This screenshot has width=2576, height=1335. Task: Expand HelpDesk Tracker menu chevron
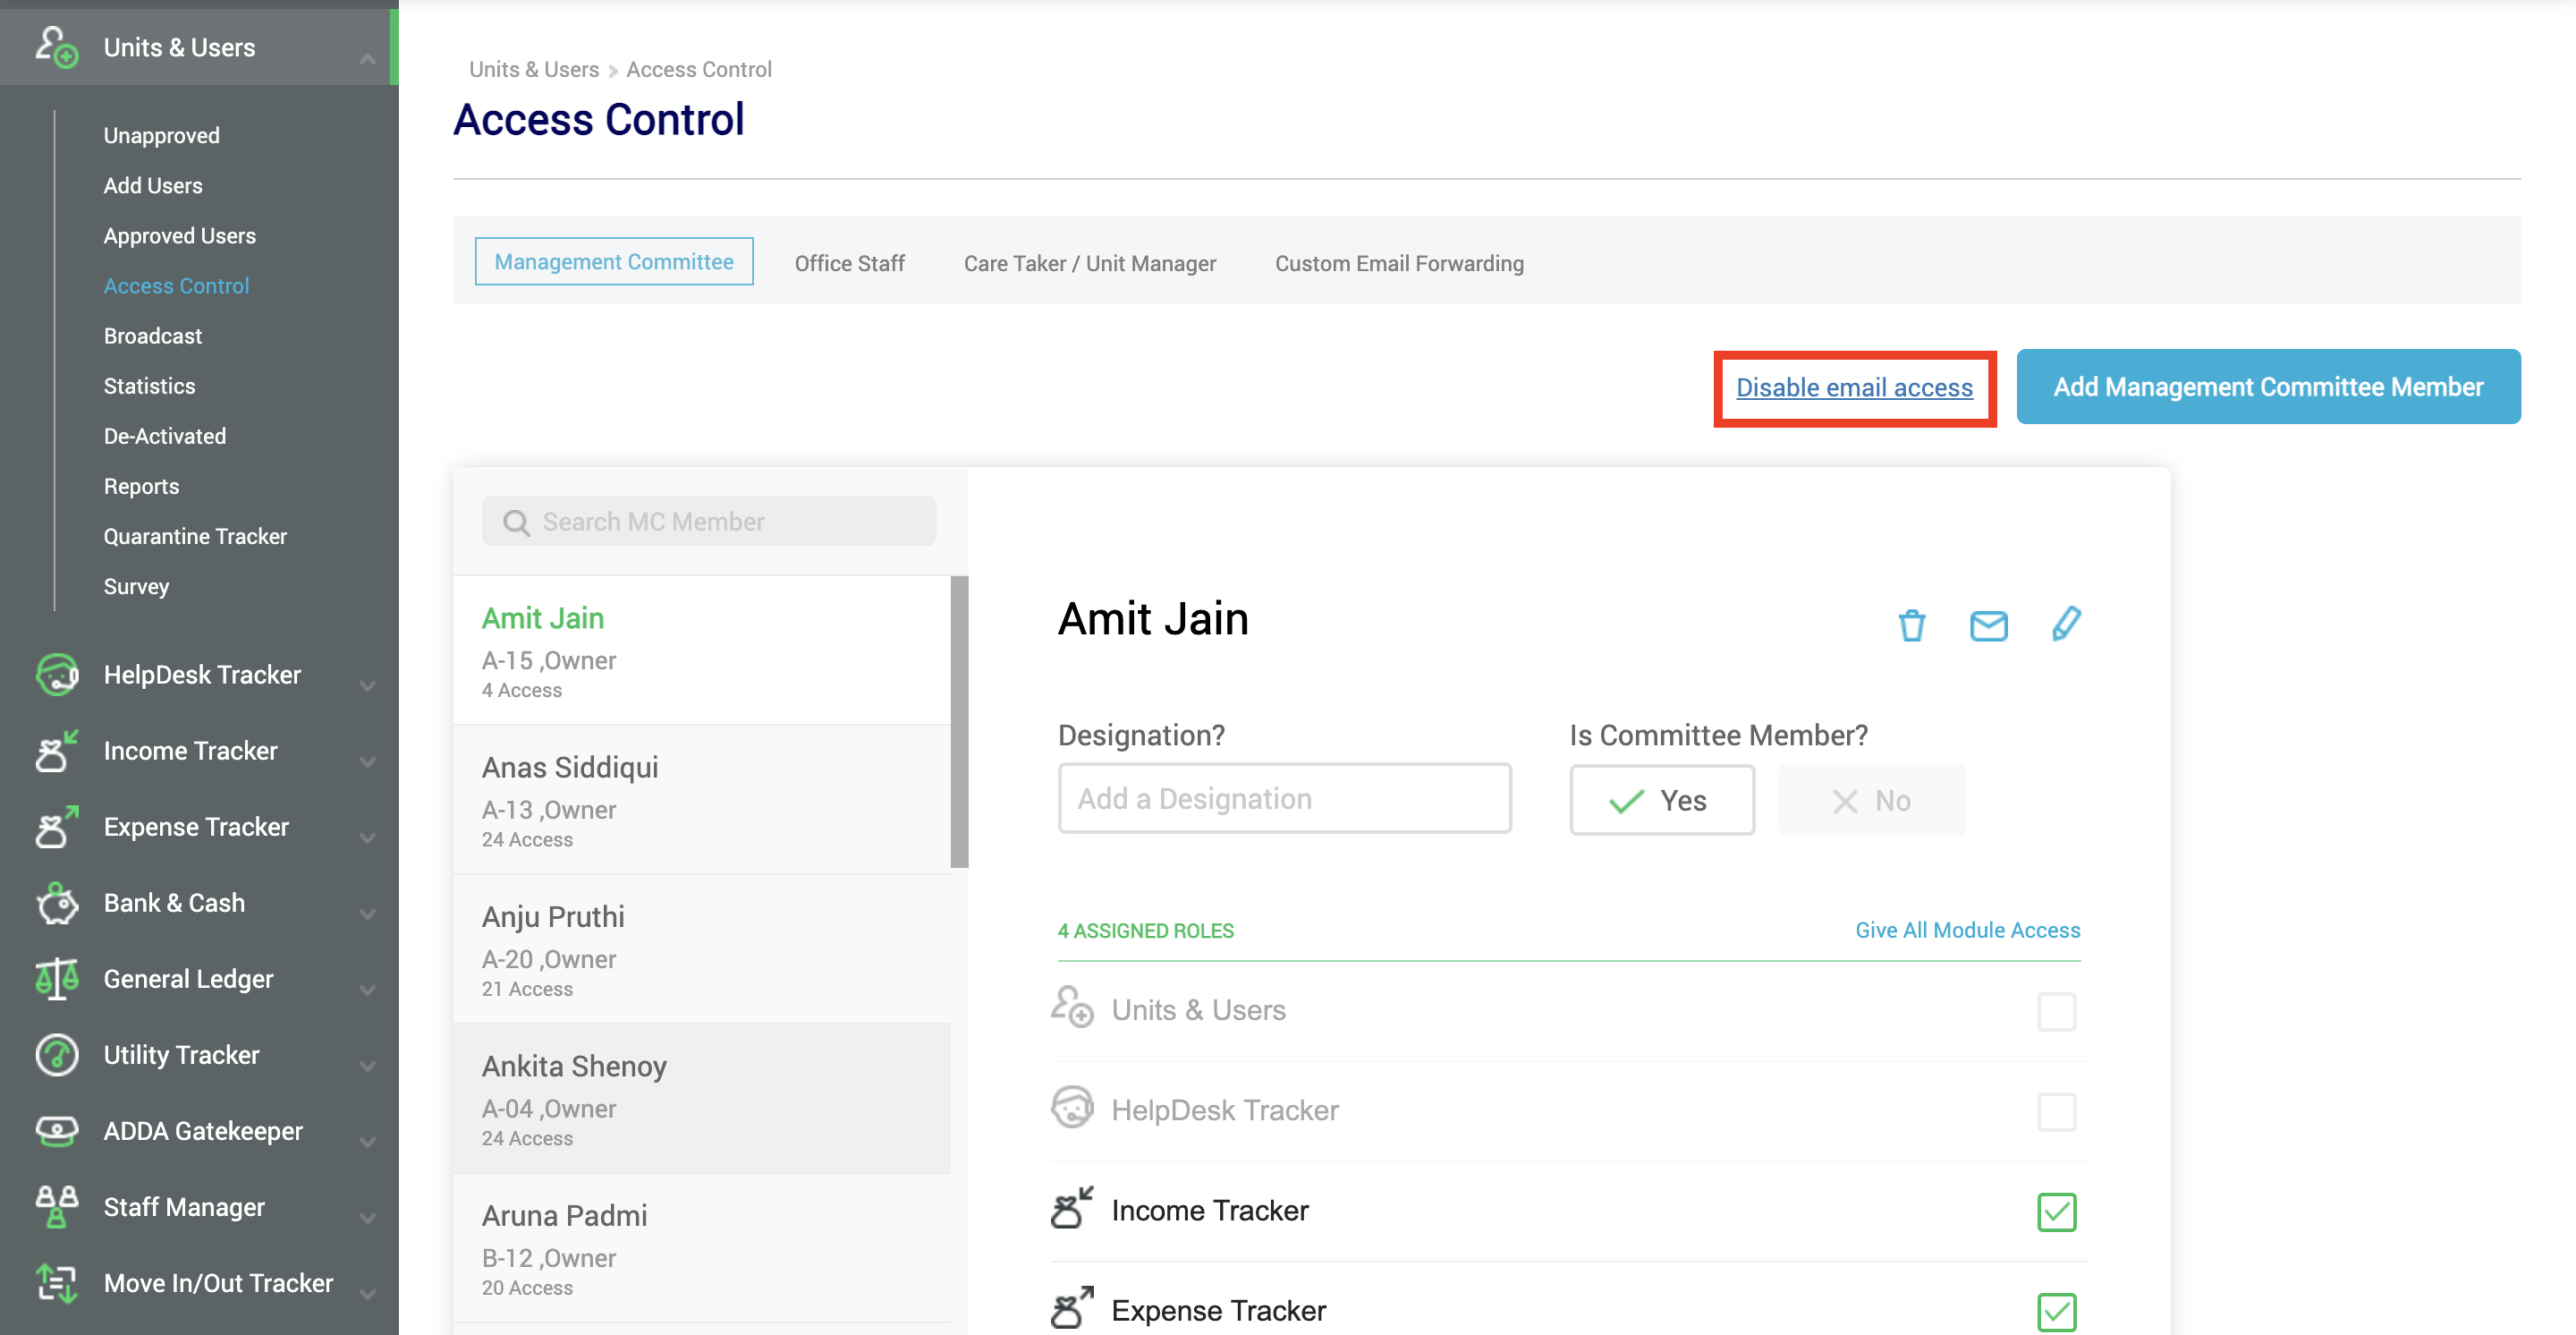click(x=367, y=686)
